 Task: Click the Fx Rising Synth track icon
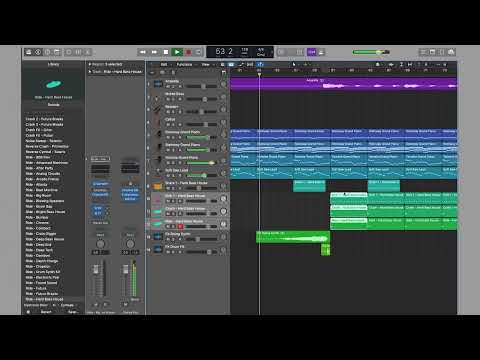pyautogui.click(x=158, y=237)
